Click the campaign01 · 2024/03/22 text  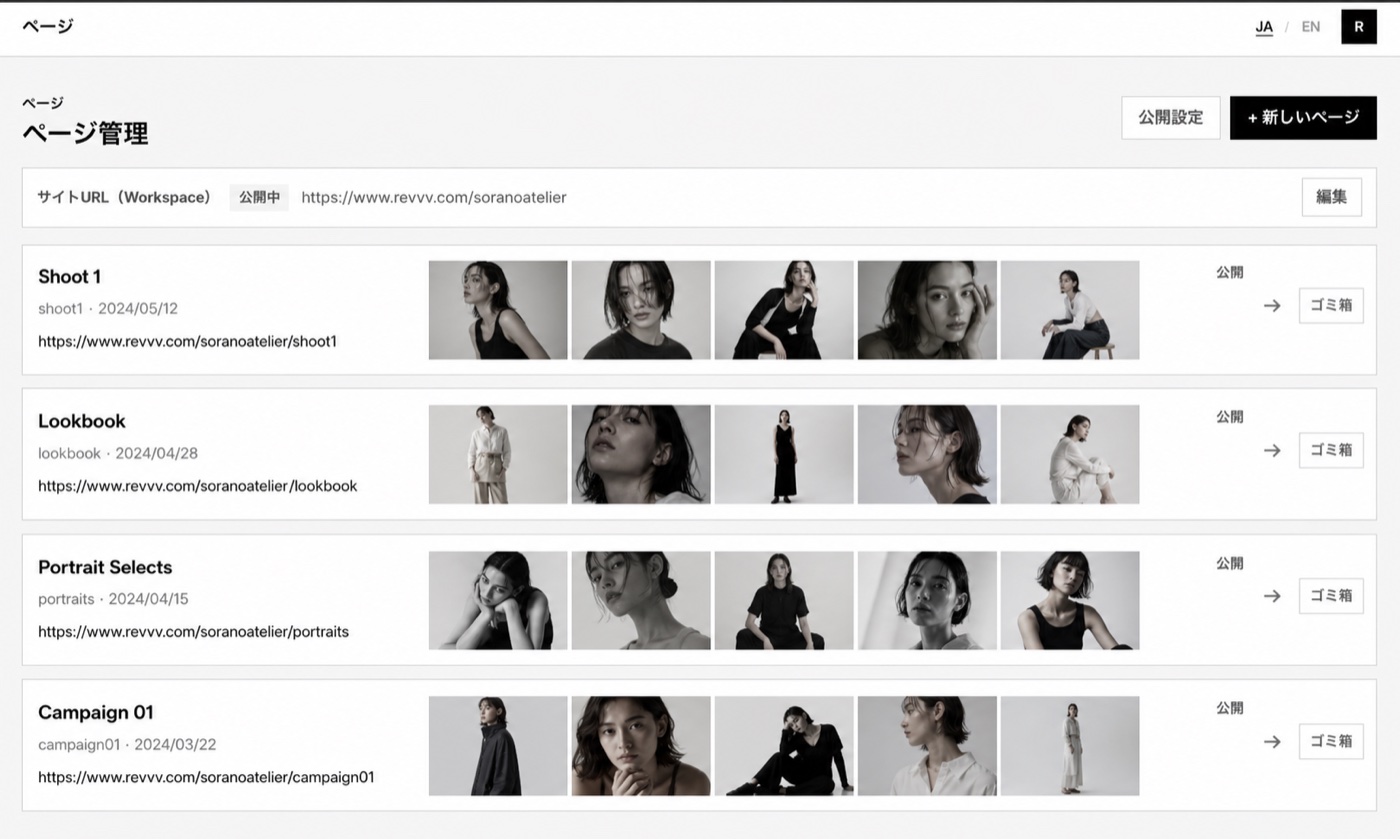[127, 744]
